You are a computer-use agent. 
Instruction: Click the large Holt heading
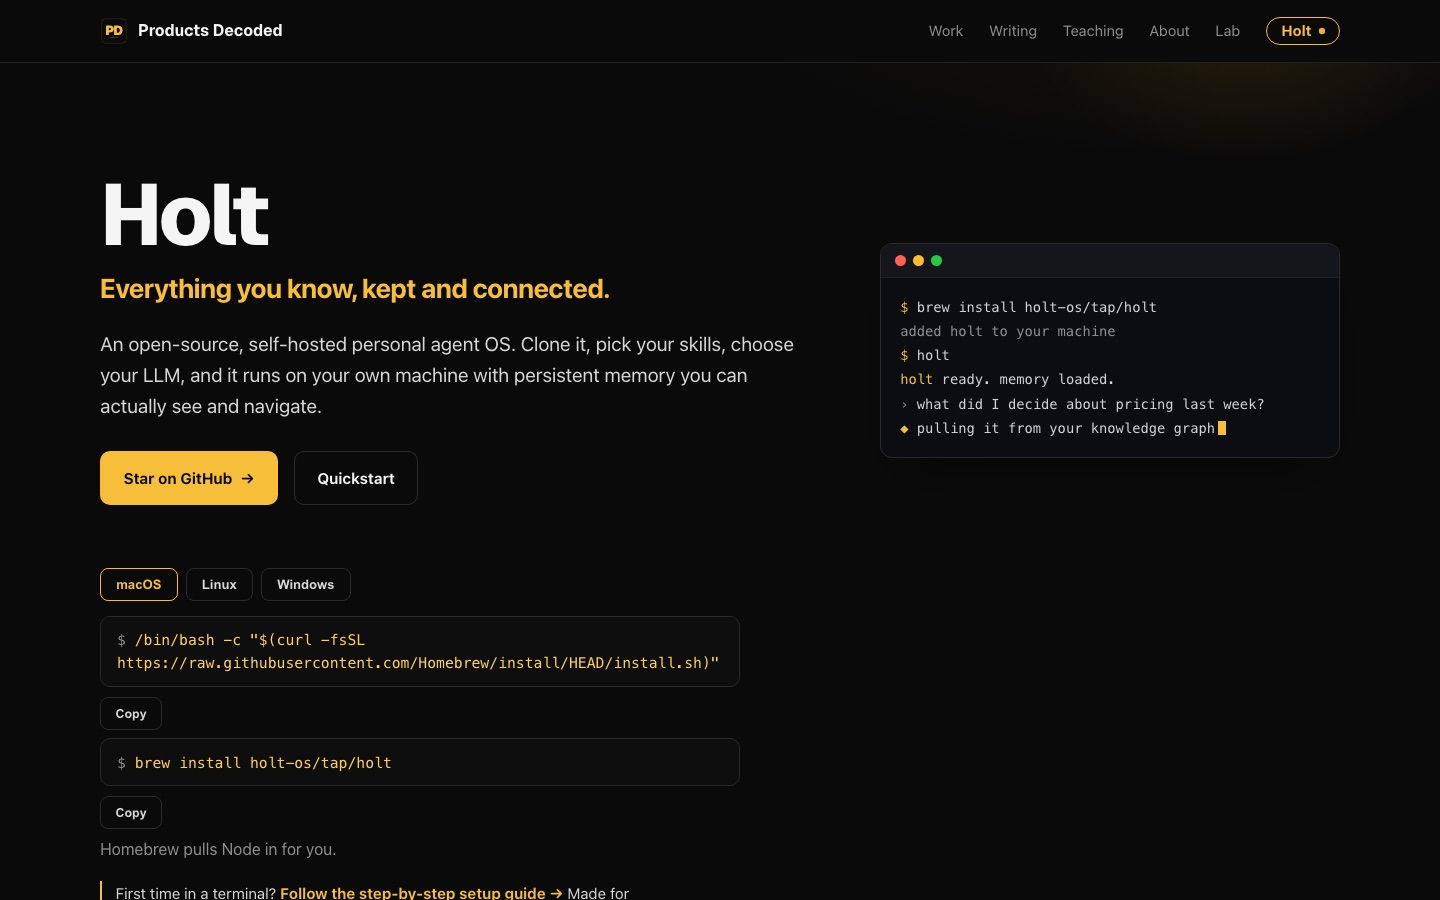coord(186,214)
